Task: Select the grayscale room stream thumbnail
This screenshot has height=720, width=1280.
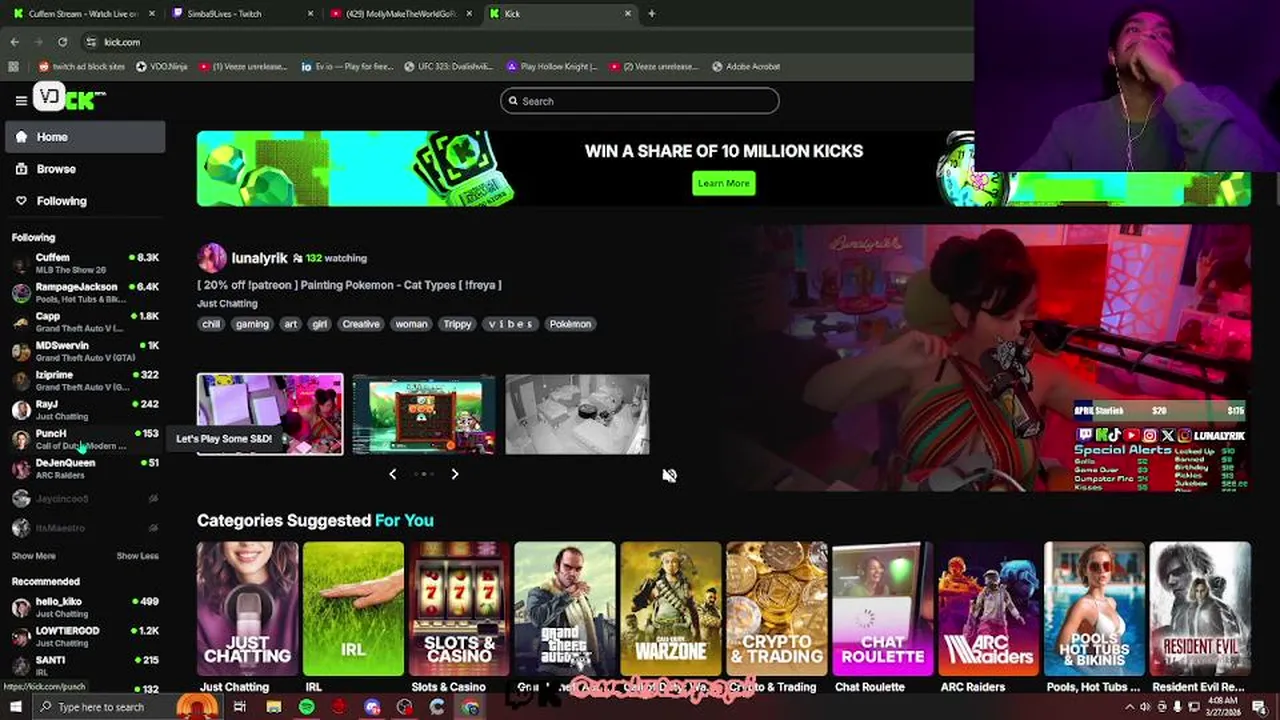Action: 577,414
